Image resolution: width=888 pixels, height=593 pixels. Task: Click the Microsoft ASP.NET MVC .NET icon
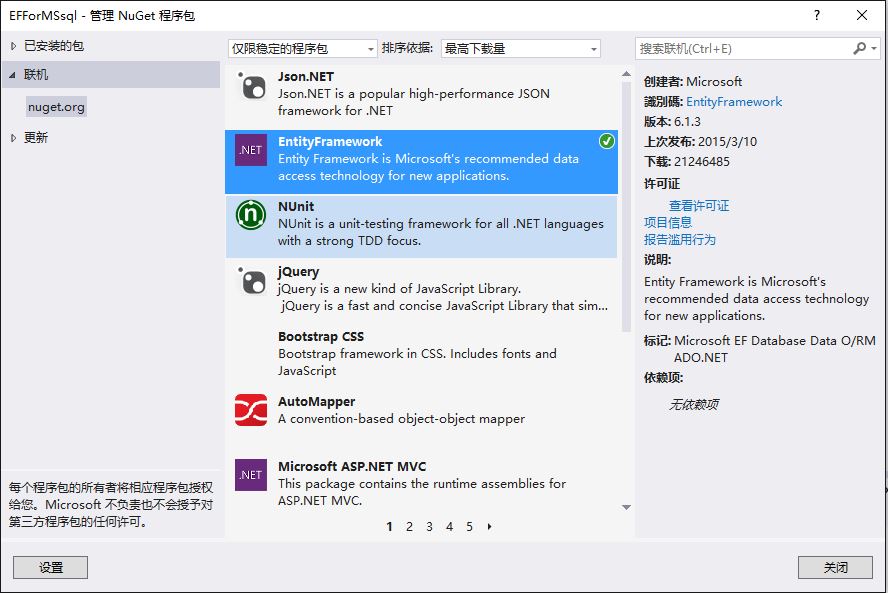pyautogui.click(x=251, y=475)
